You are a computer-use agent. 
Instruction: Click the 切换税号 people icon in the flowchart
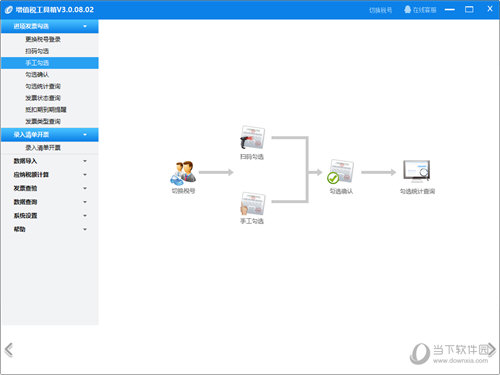(x=183, y=173)
